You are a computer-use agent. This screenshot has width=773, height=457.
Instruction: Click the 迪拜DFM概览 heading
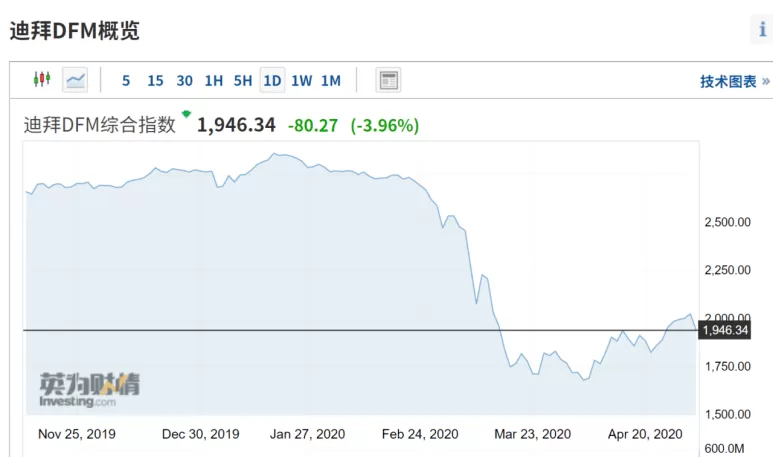click(75, 31)
